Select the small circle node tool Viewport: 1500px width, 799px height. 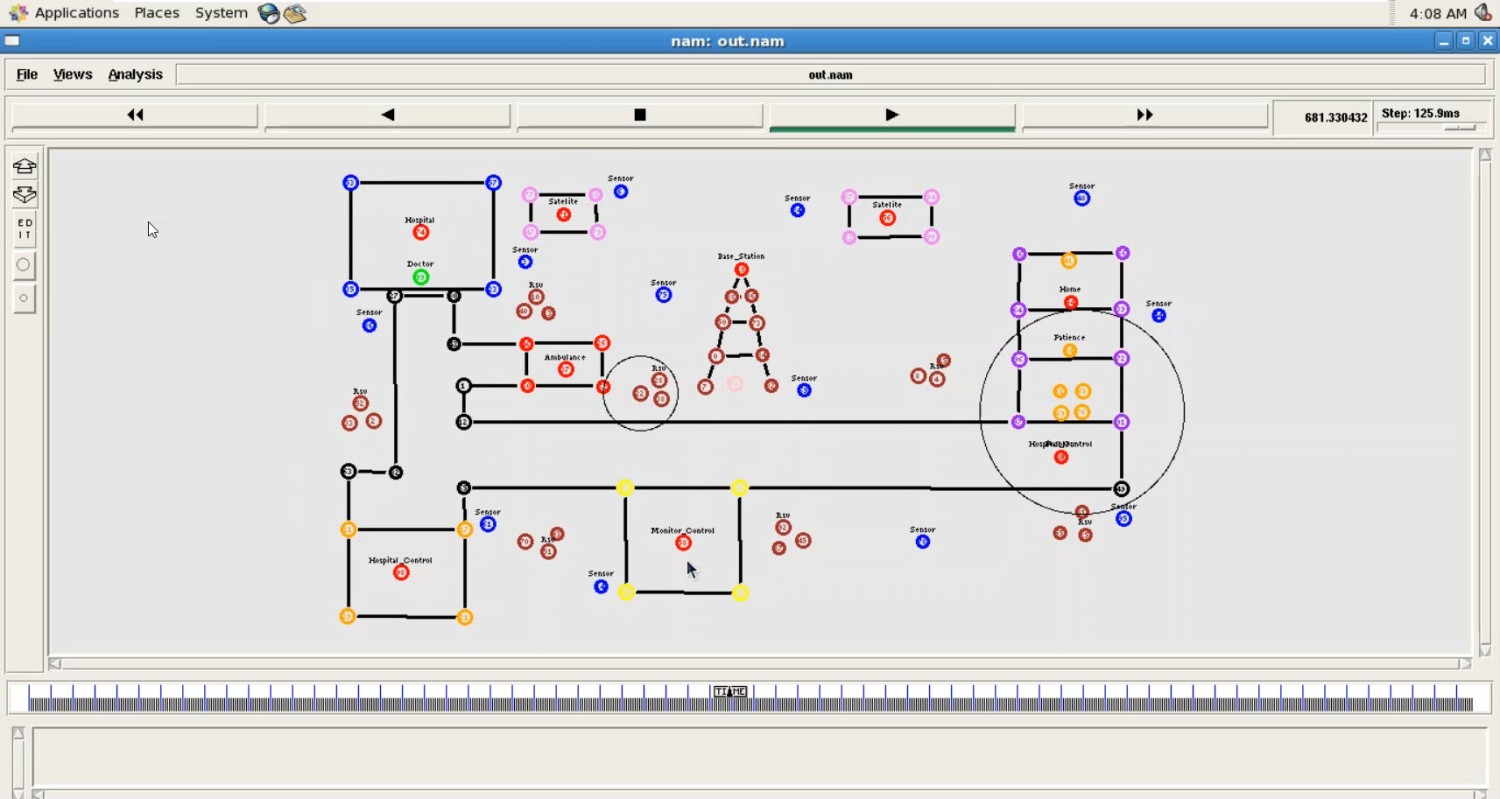click(24, 297)
